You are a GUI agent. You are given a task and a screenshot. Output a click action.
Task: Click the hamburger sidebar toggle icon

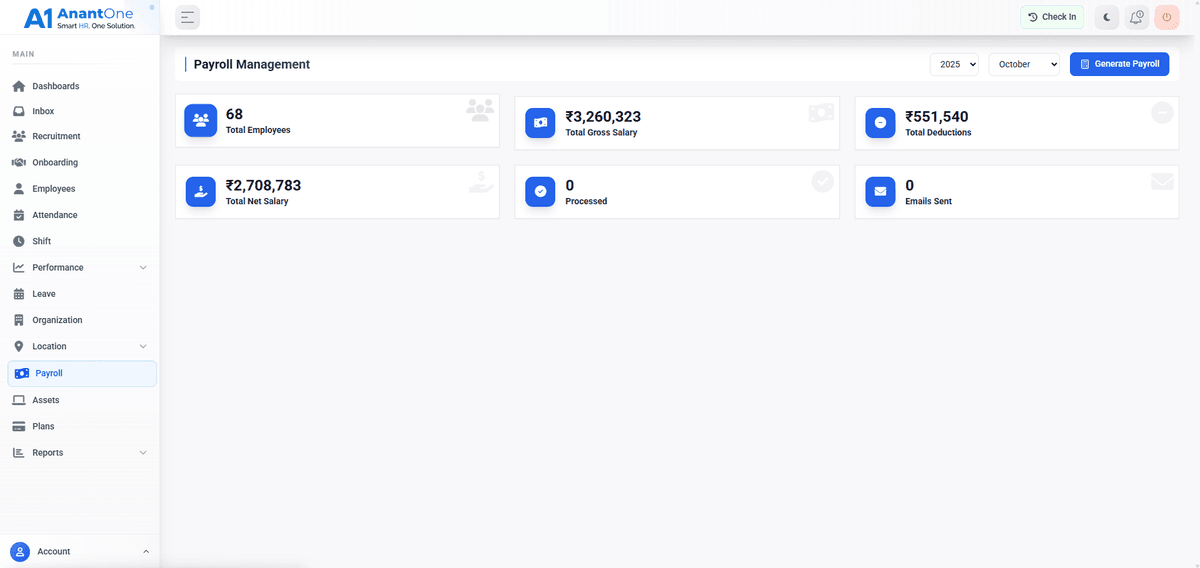pyautogui.click(x=187, y=17)
